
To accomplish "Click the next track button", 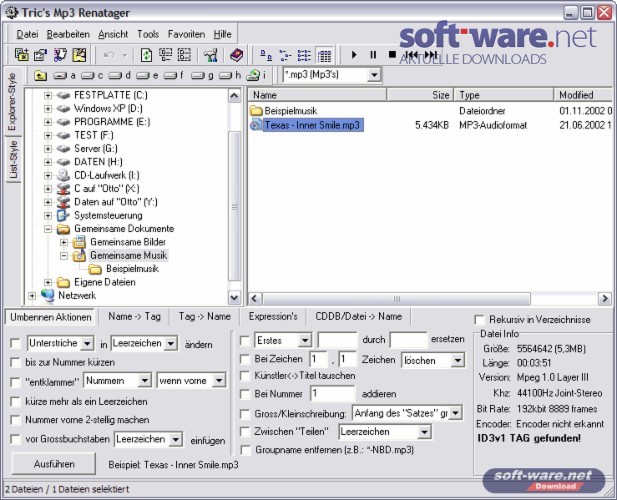I will (x=431, y=54).
